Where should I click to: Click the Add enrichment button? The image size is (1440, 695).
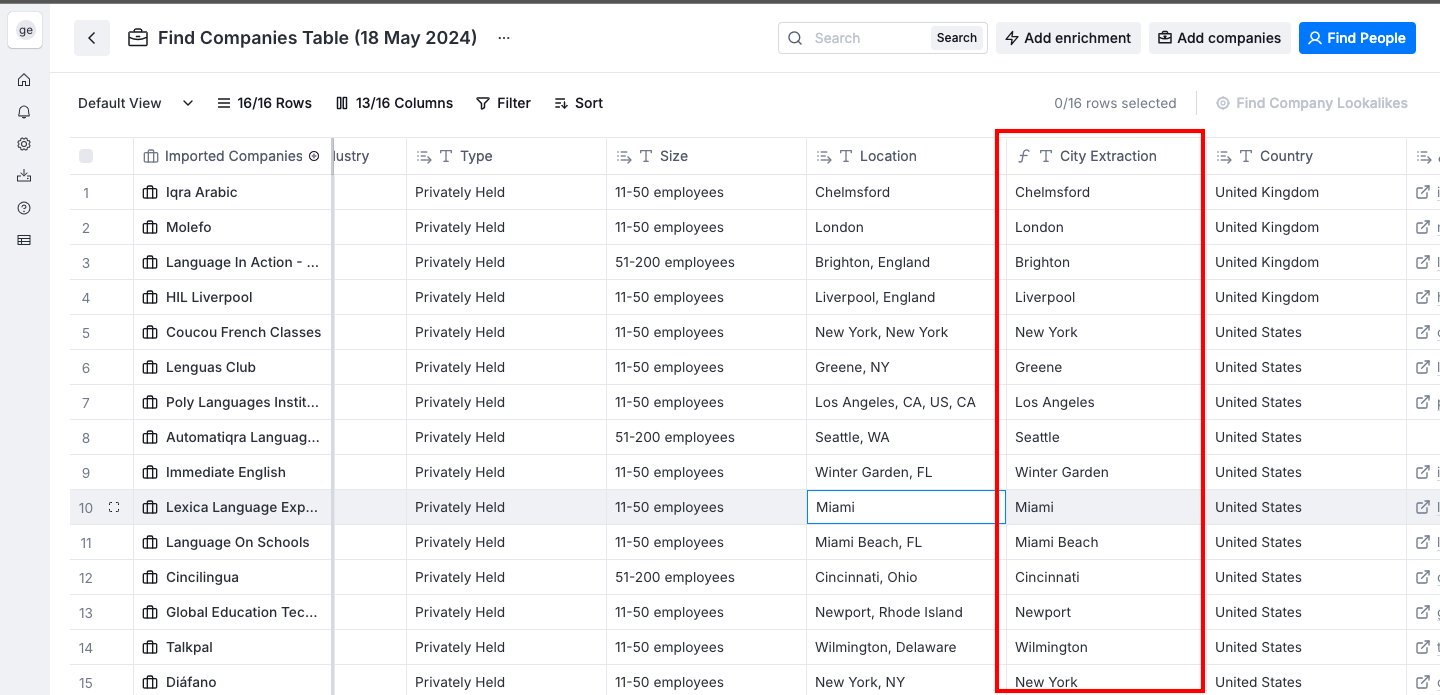coord(1067,38)
